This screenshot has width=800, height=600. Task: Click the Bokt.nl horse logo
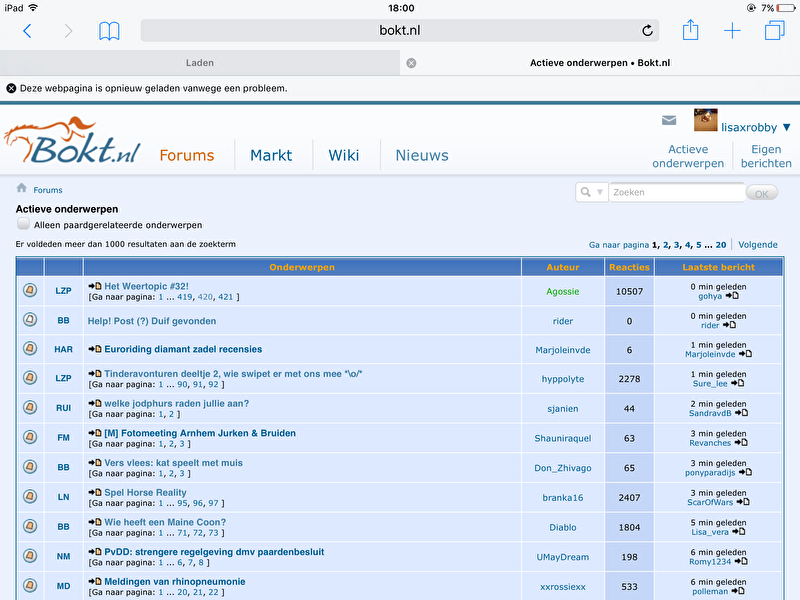(x=72, y=140)
